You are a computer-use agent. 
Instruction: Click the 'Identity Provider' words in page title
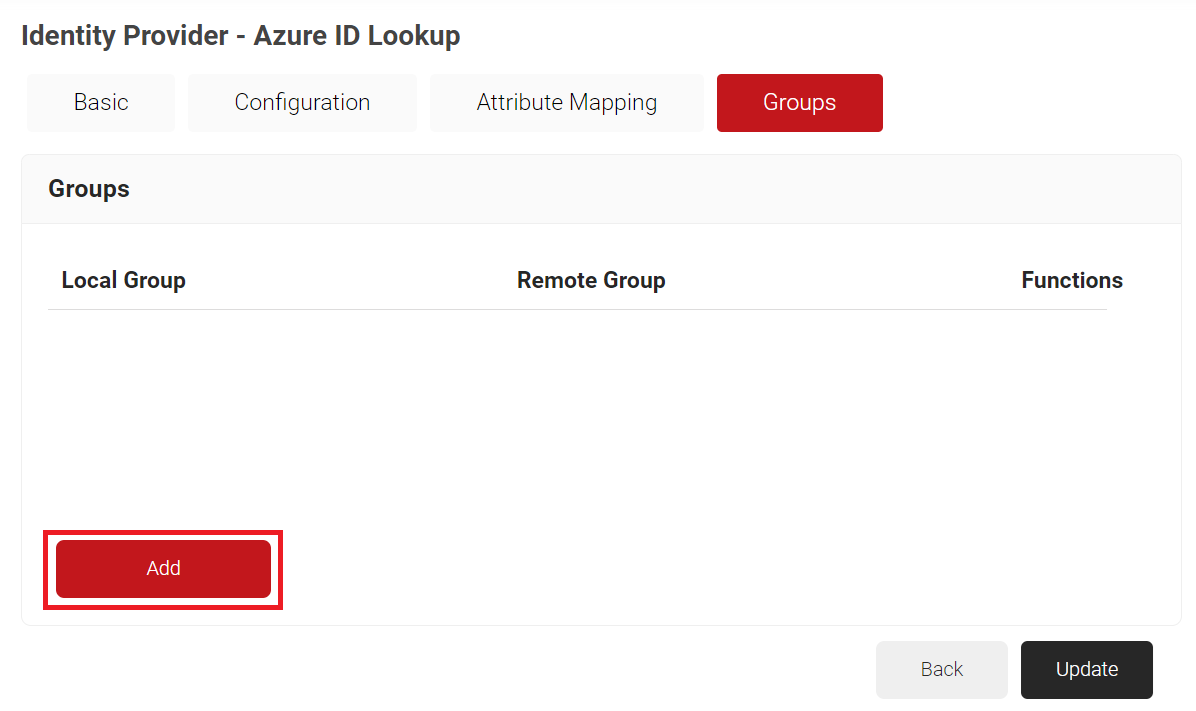tap(124, 36)
